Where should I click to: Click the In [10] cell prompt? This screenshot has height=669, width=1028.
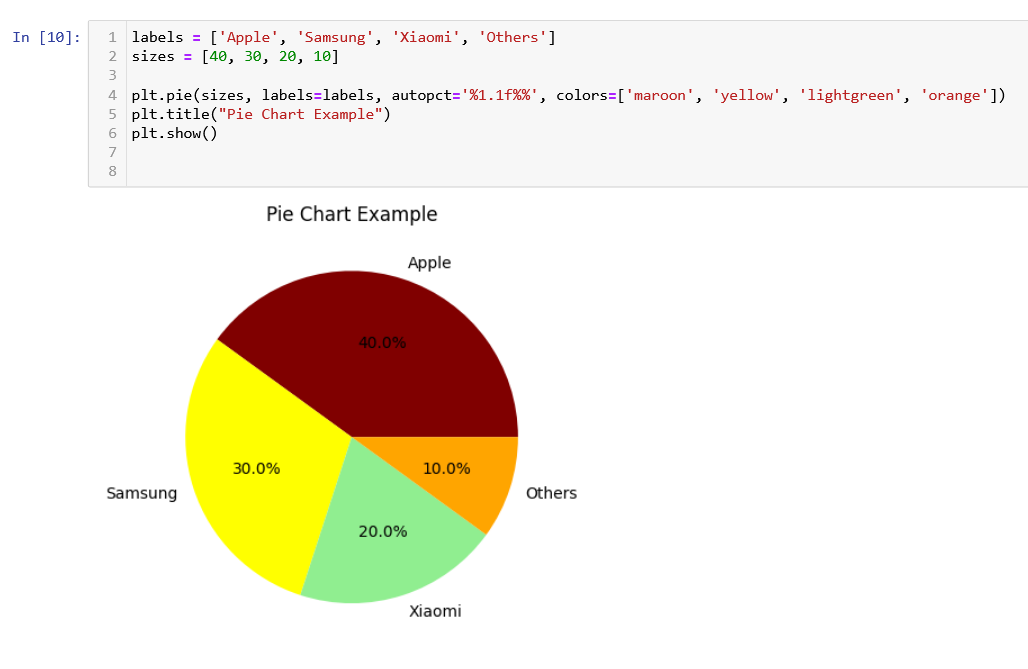pyautogui.click(x=46, y=37)
